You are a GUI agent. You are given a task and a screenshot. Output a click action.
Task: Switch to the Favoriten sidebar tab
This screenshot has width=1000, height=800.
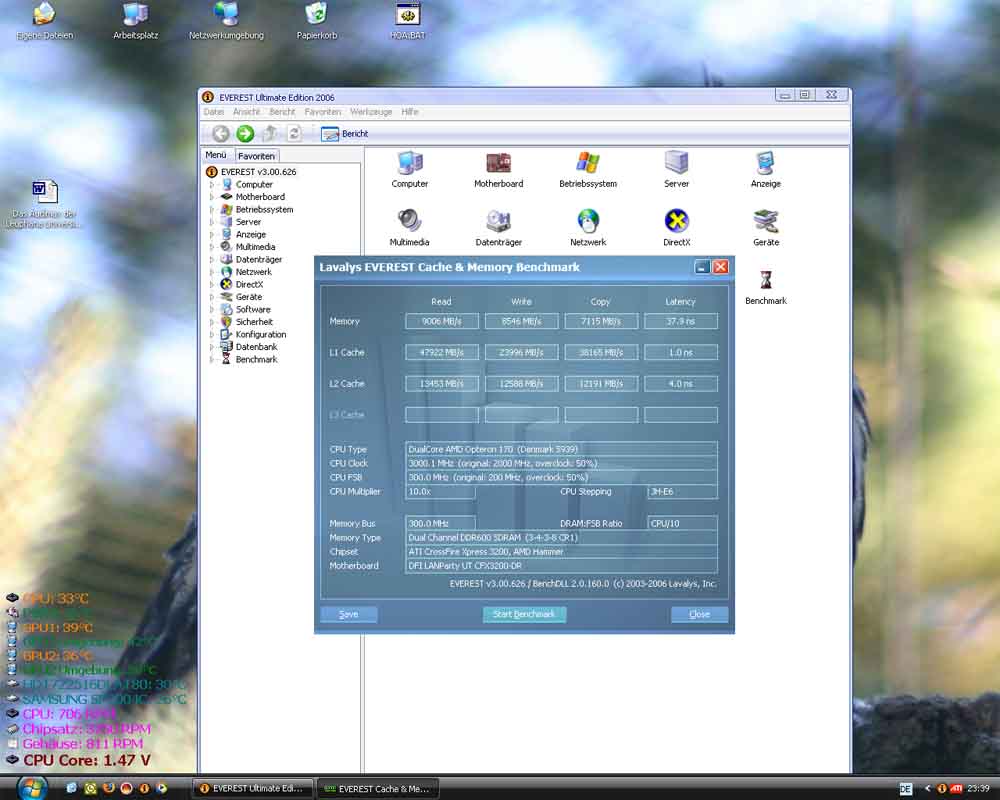tap(256, 156)
